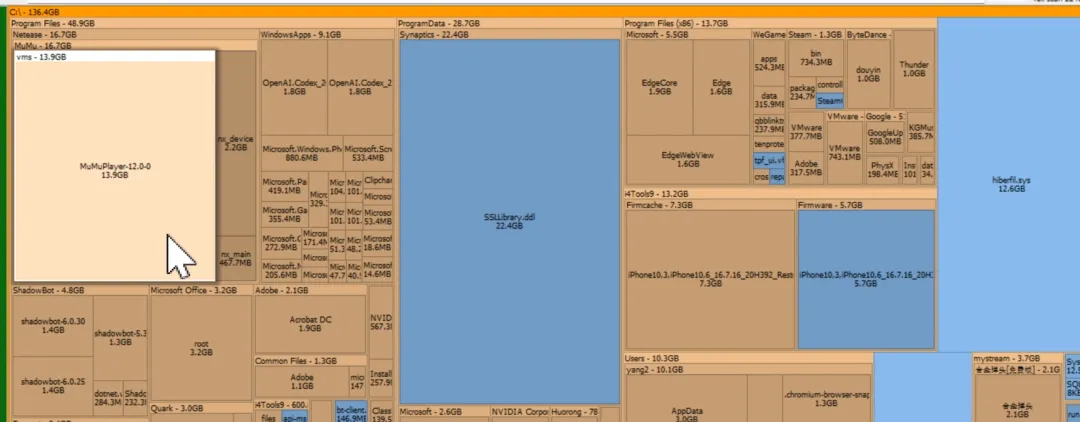Viewport: 1080px width, 422px height.
Task: Click the packag 234.7MB block
Action: 802,93
